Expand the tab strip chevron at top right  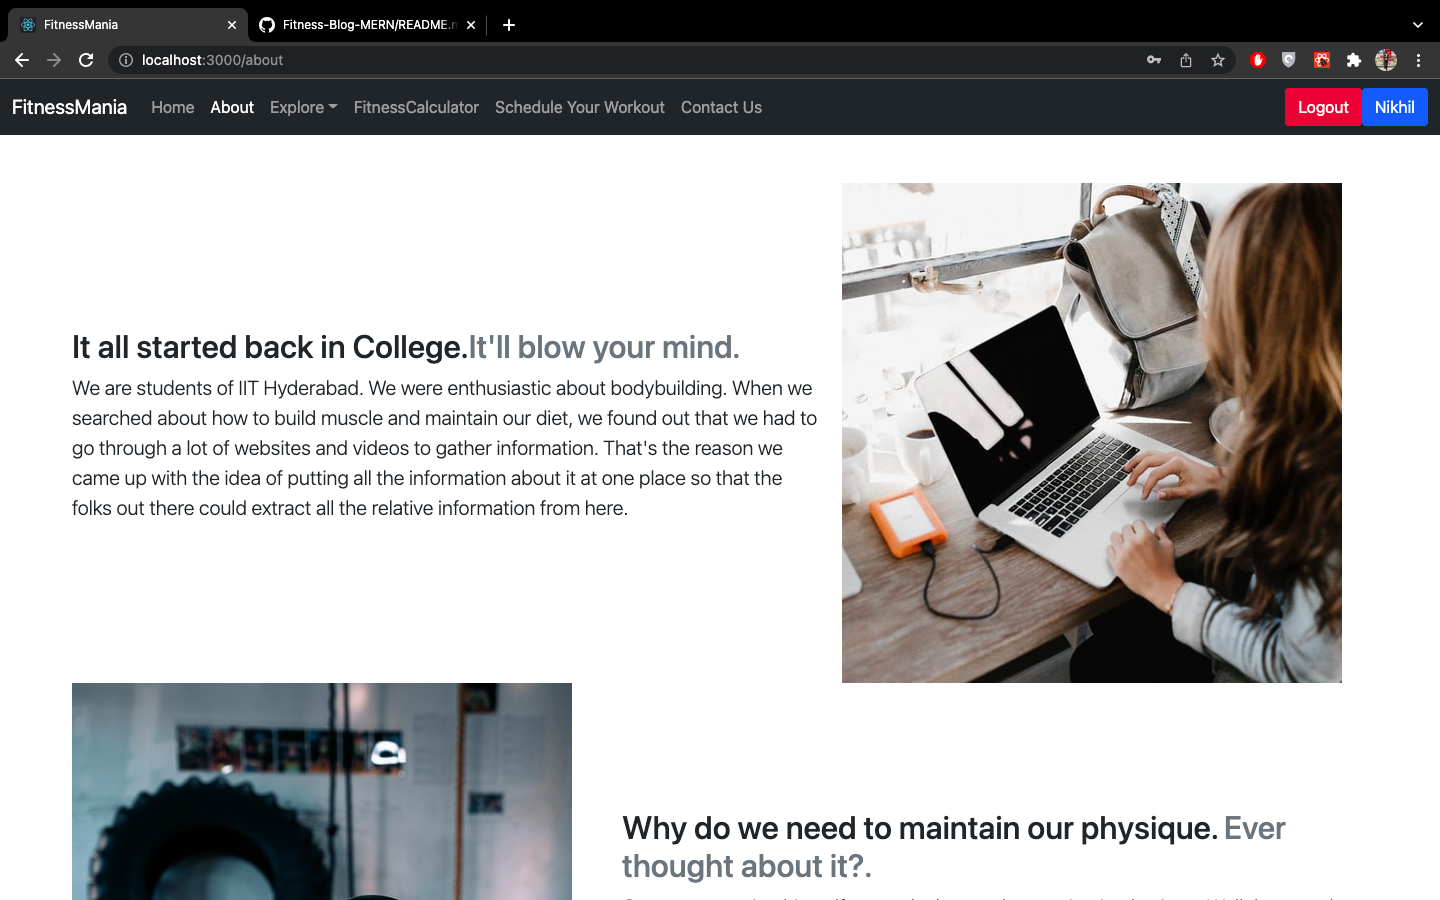click(x=1417, y=25)
